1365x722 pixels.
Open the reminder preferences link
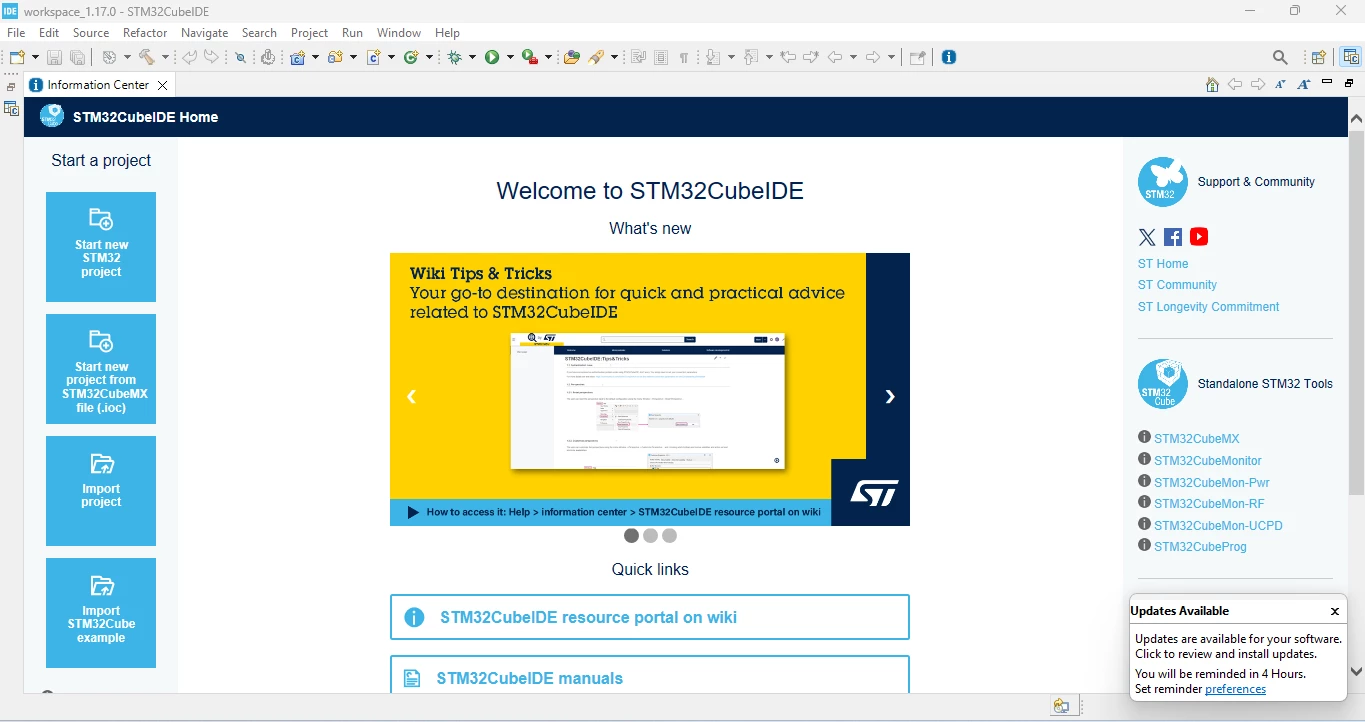(1235, 689)
